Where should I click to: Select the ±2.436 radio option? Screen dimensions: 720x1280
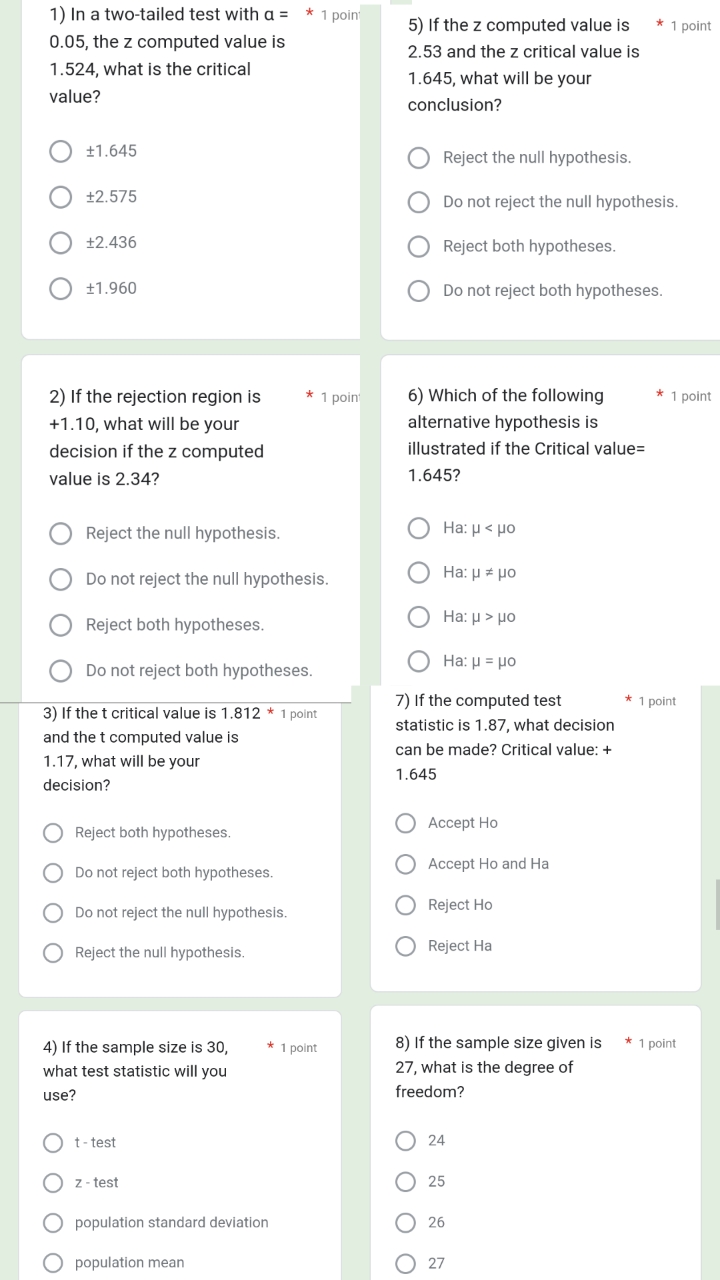click(x=62, y=243)
